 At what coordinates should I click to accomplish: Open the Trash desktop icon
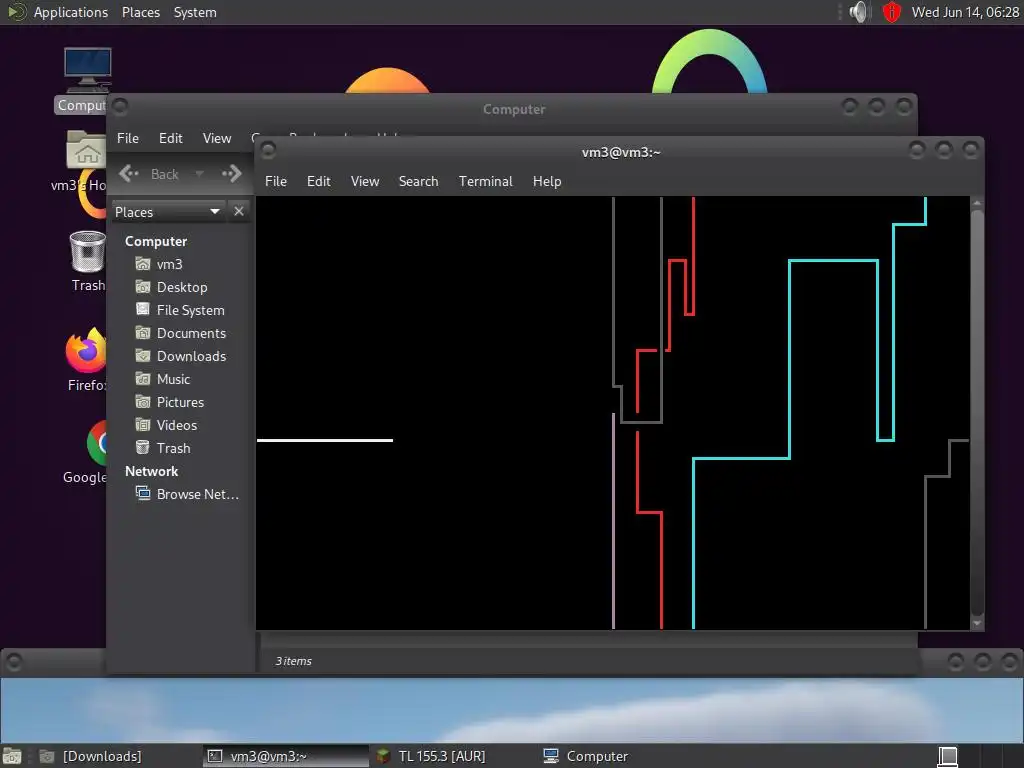[x=88, y=251]
